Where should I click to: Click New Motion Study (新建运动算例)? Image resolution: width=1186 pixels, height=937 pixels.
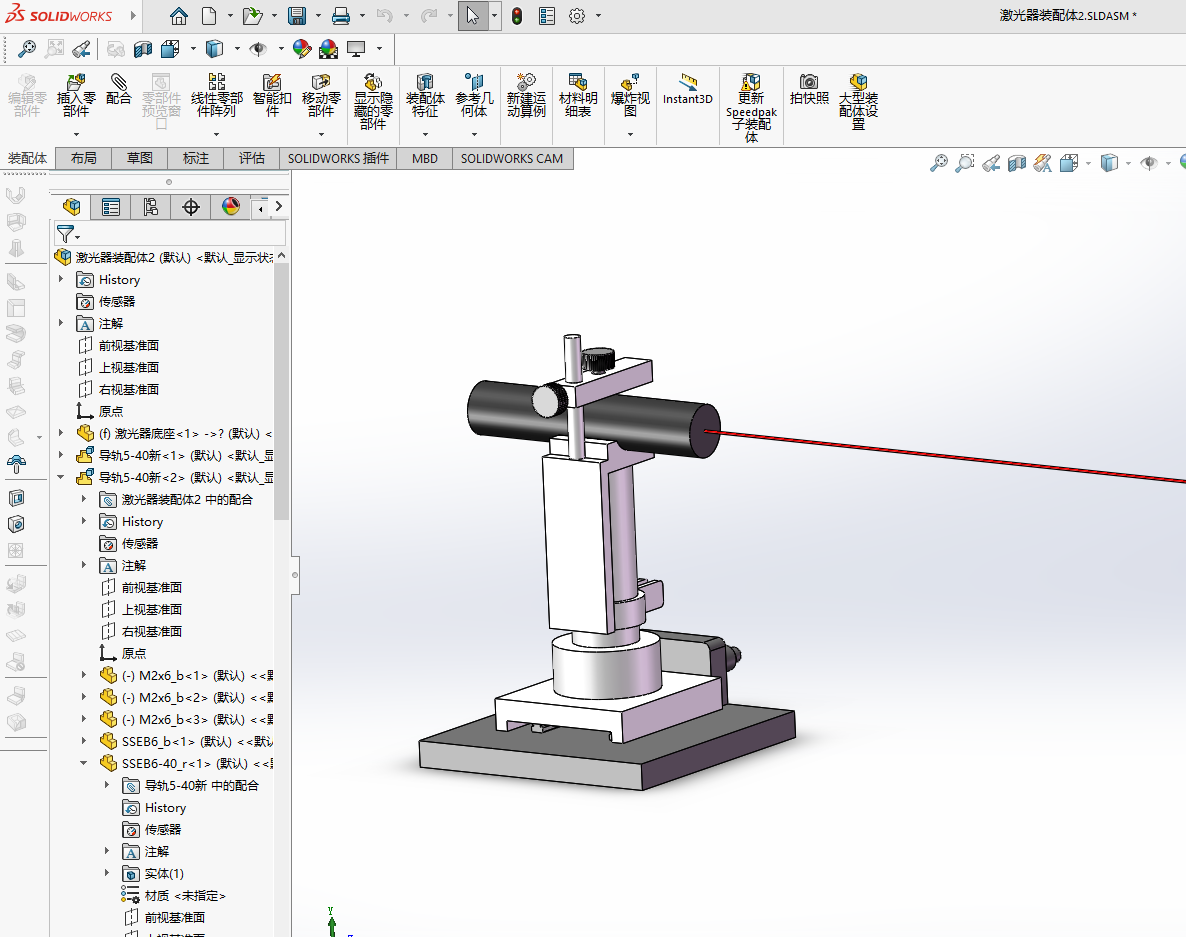coord(526,95)
